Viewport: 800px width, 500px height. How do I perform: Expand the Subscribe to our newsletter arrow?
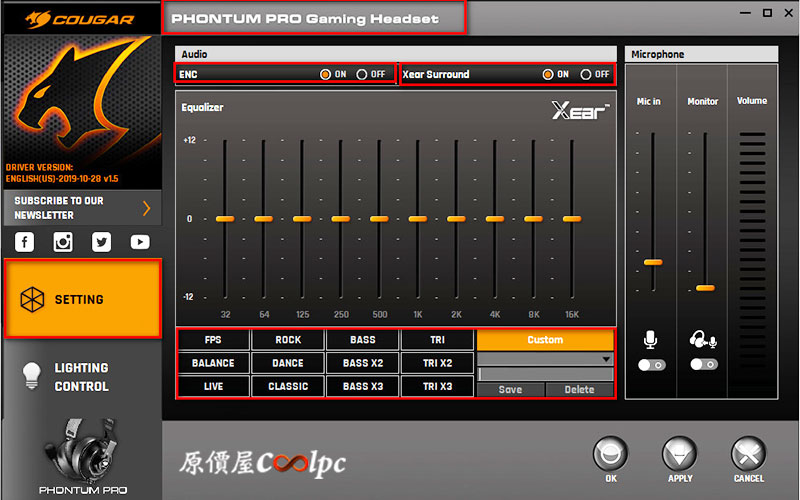tap(147, 208)
